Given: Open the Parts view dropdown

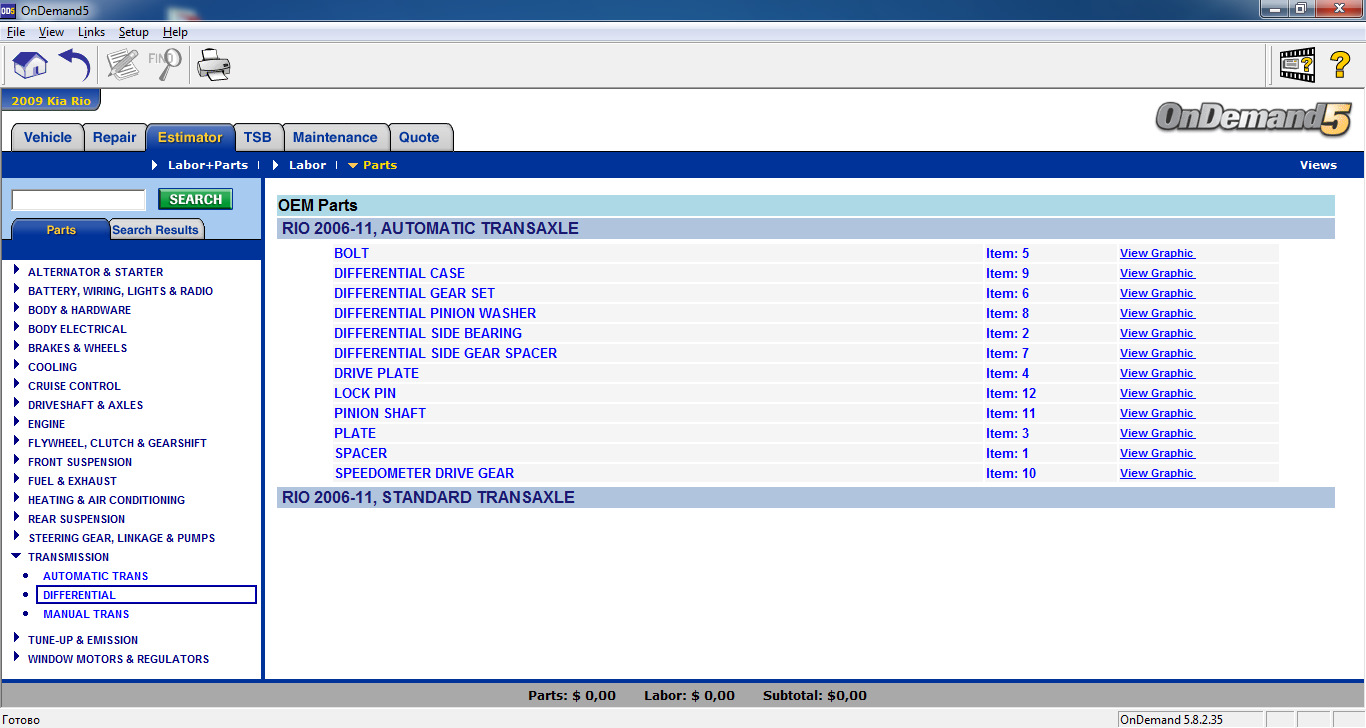Looking at the screenshot, I should coord(372,165).
